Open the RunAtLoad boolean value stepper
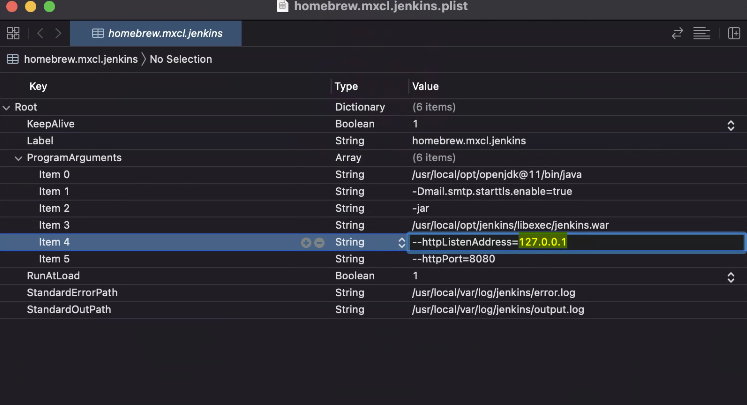The width and height of the screenshot is (747, 405). click(x=730, y=277)
